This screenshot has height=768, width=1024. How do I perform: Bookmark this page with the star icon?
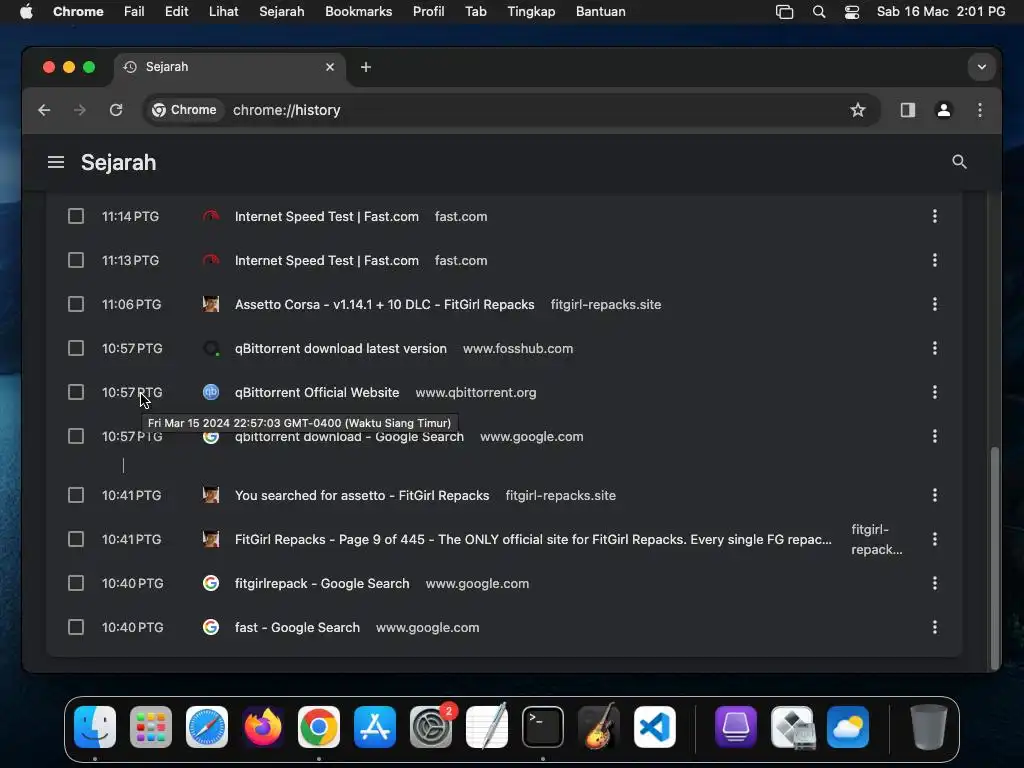point(857,110)
